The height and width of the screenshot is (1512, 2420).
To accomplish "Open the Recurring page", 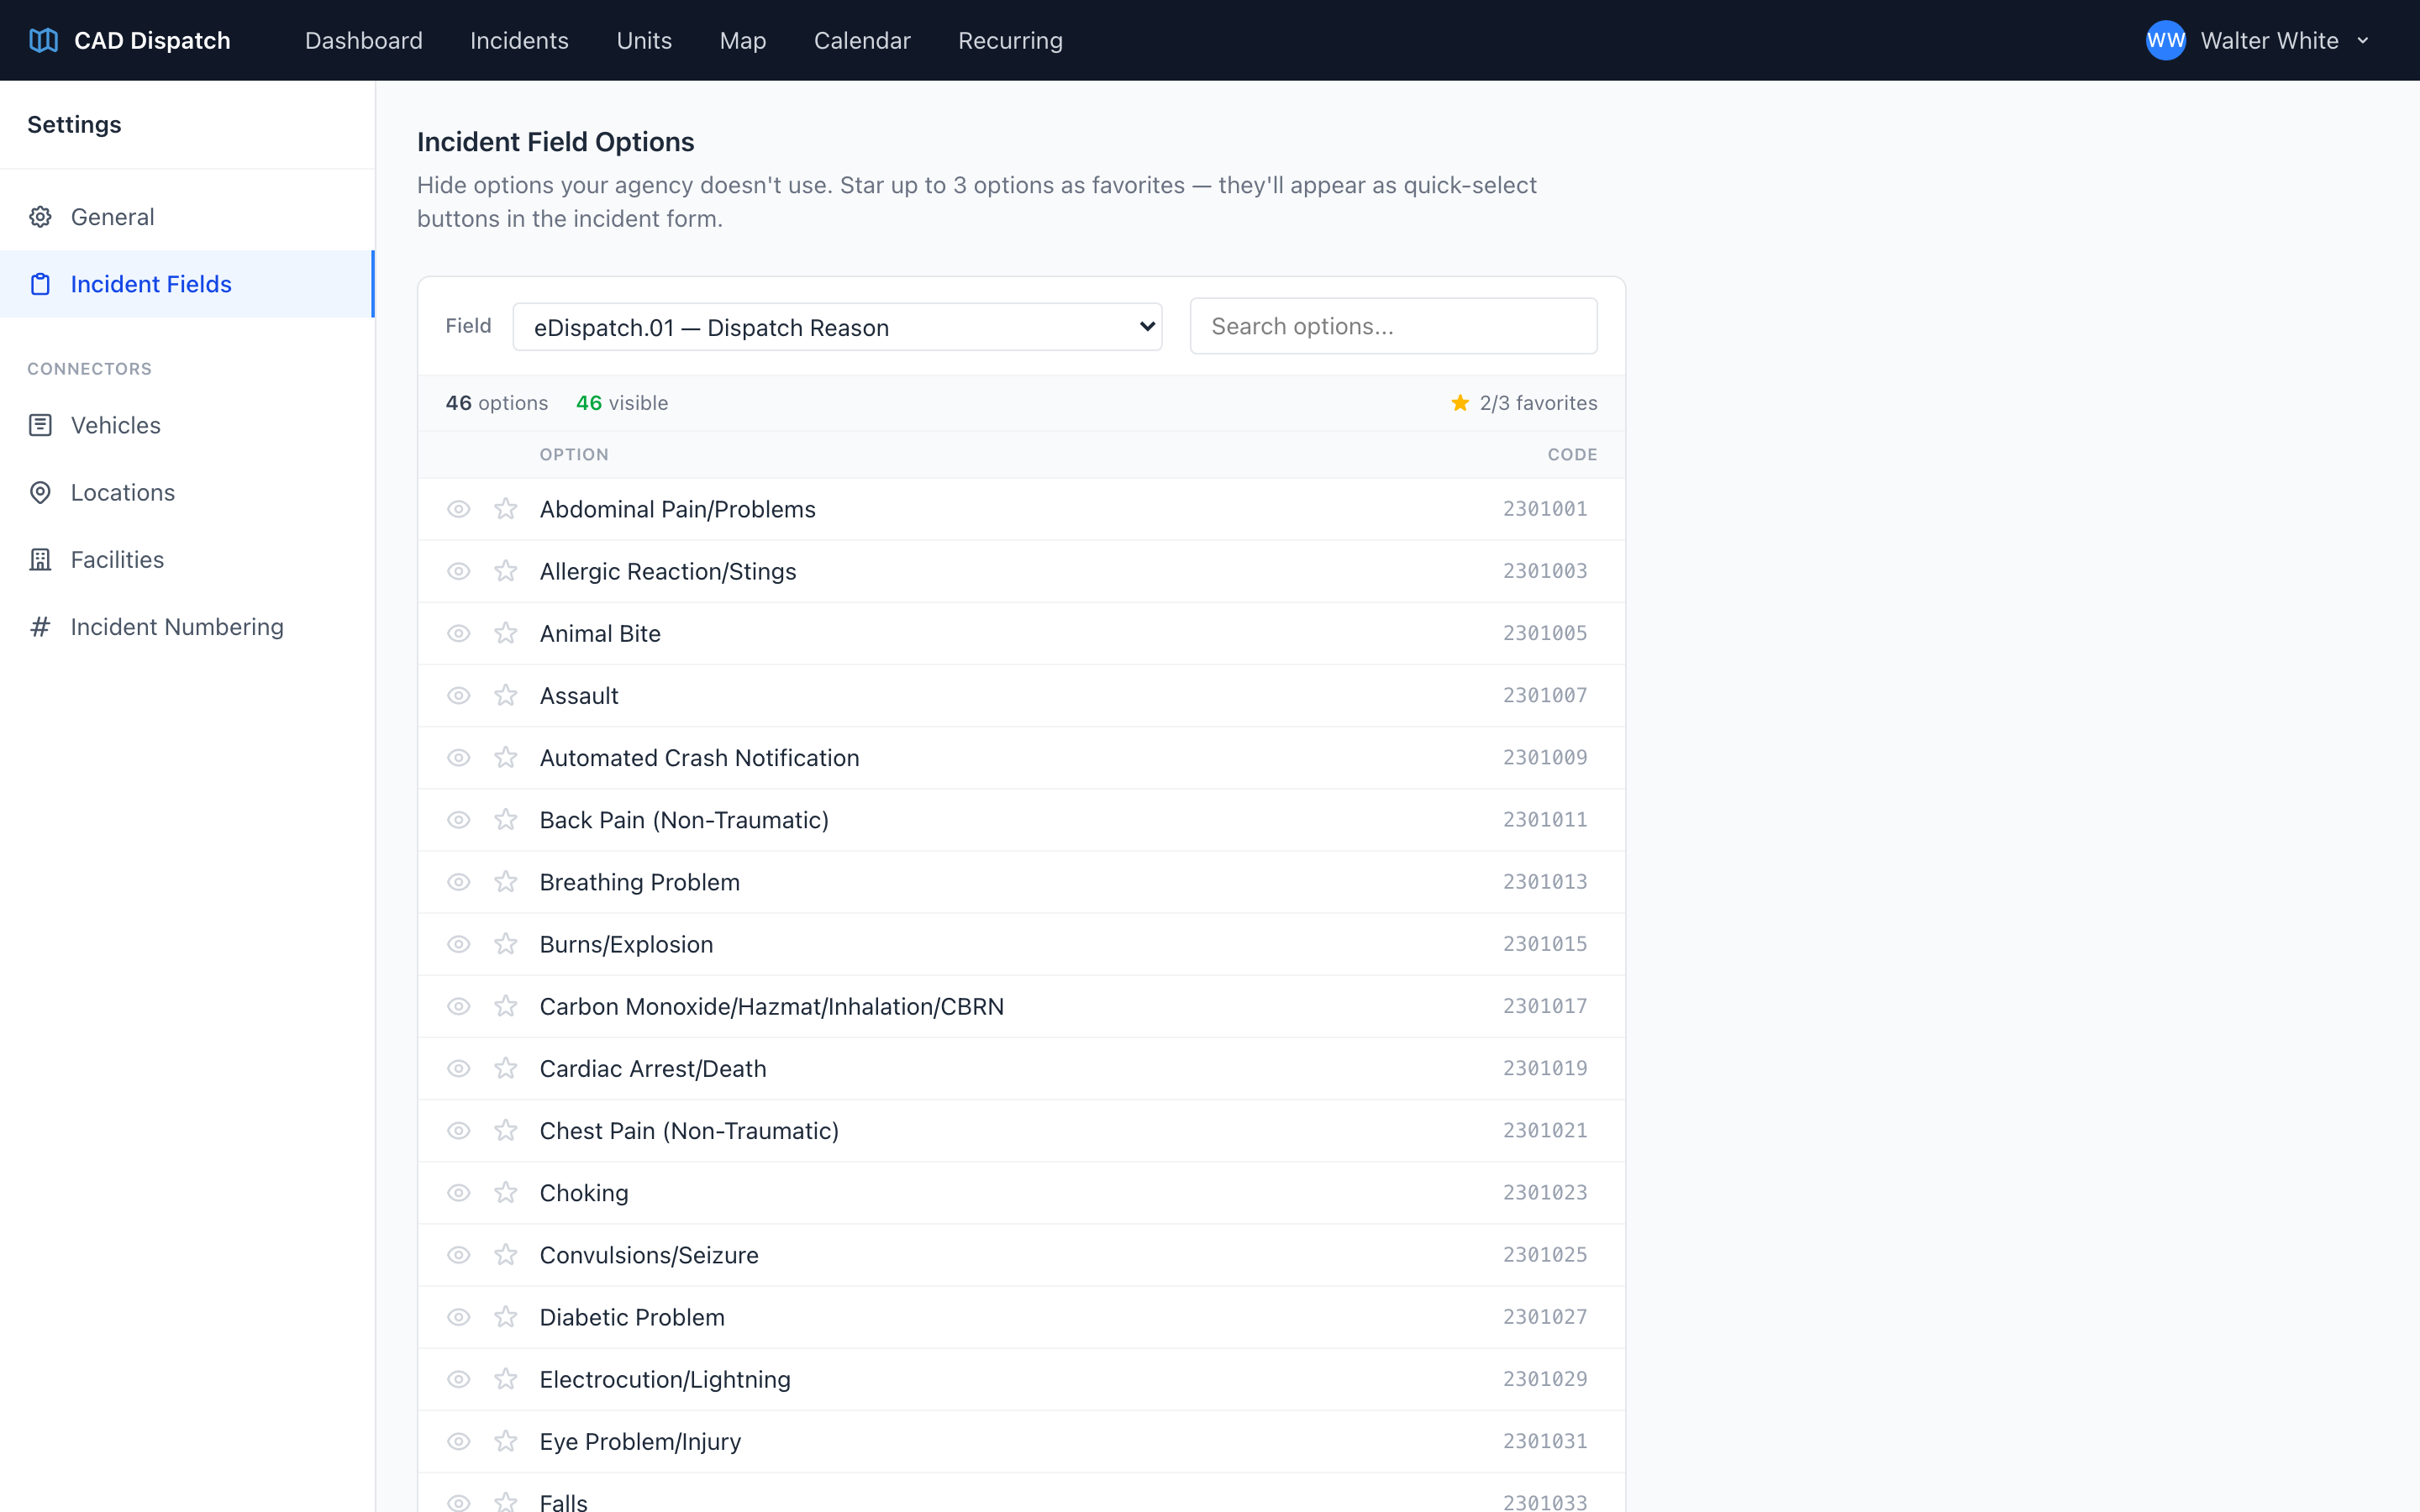I will [x=1010, y=40].
